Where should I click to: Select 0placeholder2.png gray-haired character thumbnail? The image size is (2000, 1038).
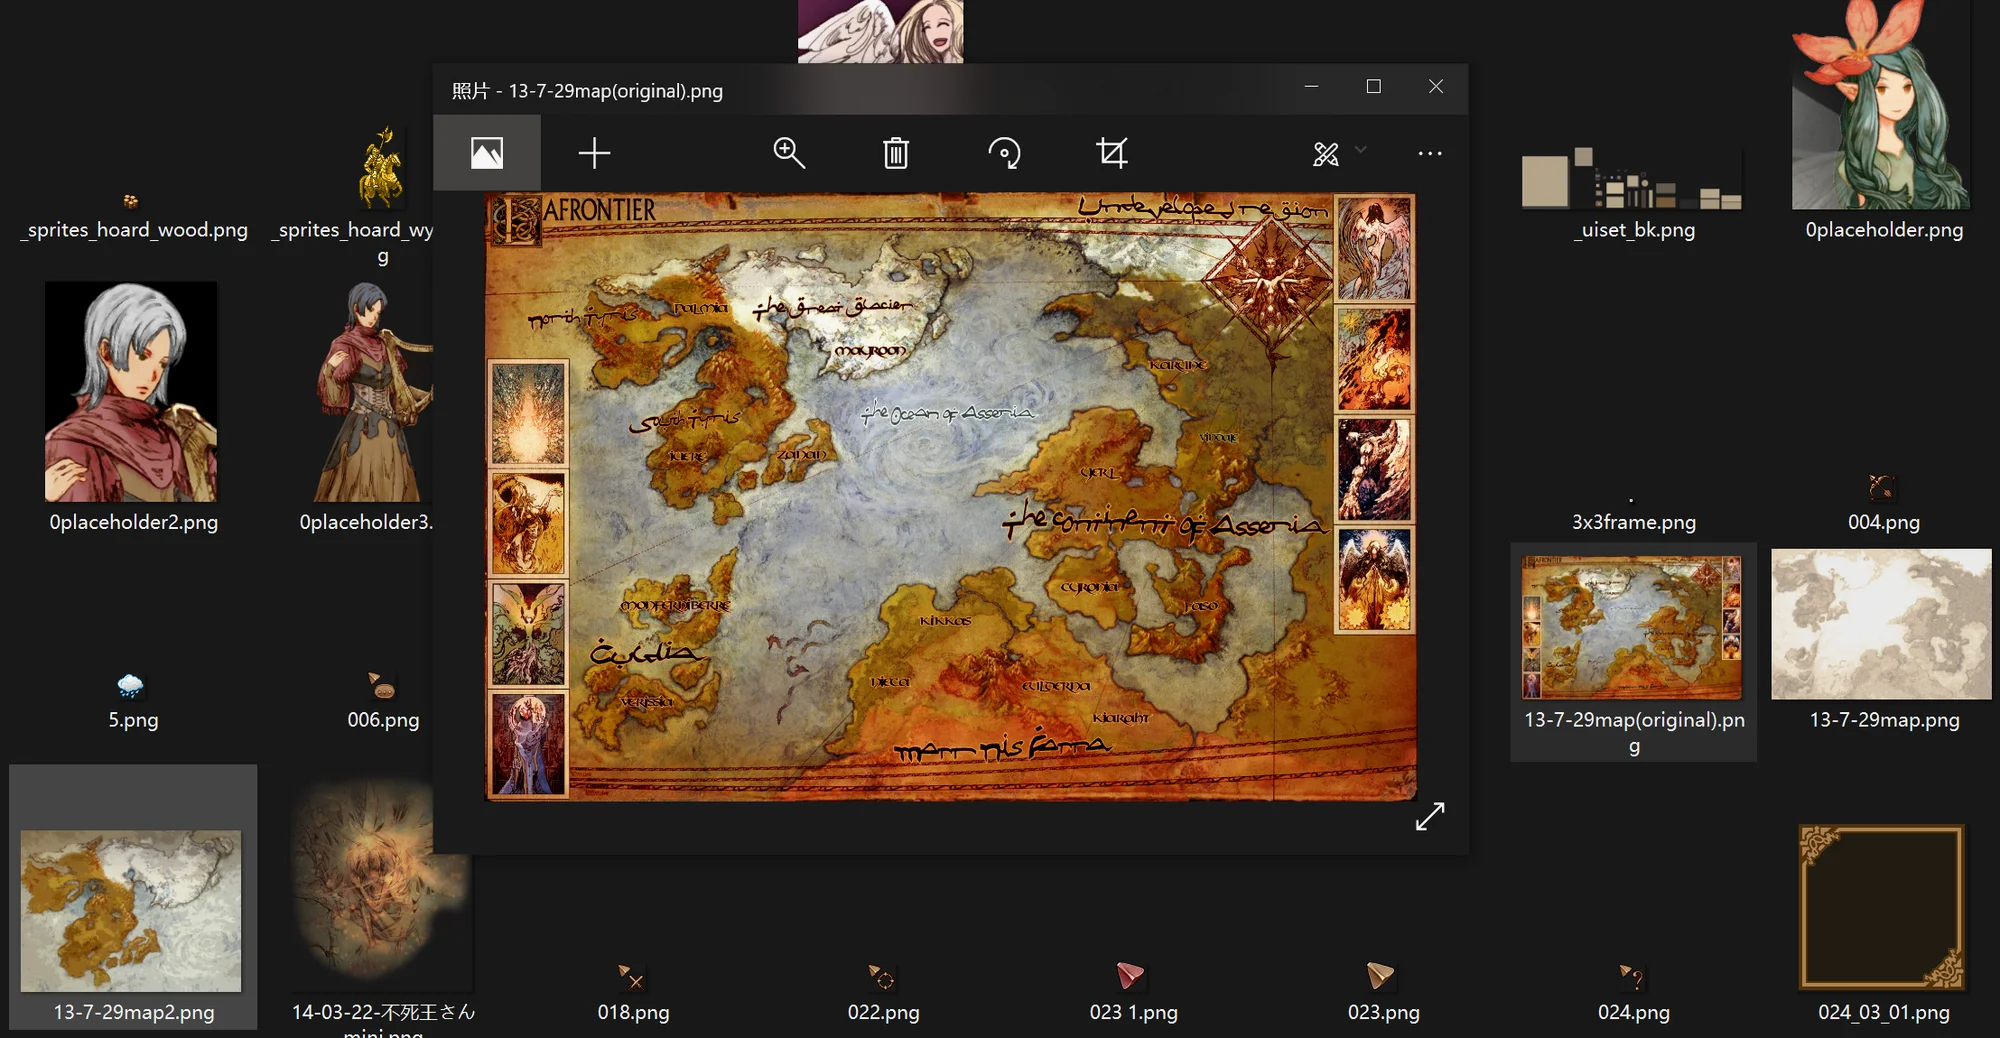tap(131, 391)
